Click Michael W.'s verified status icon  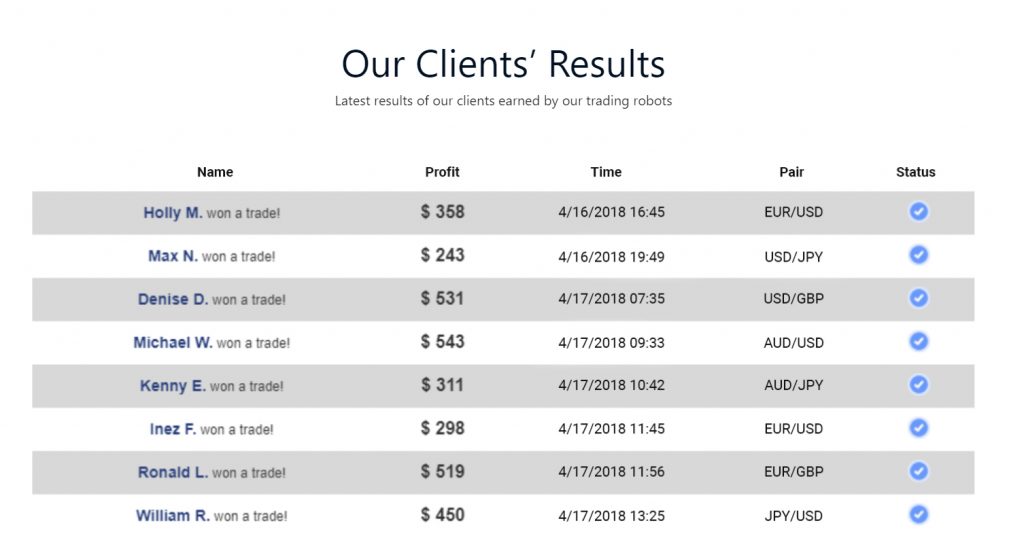click(918, 341)
